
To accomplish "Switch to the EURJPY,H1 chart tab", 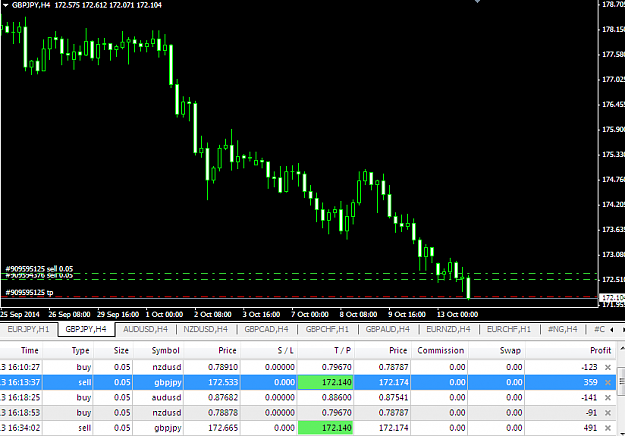I will [28, 329].
